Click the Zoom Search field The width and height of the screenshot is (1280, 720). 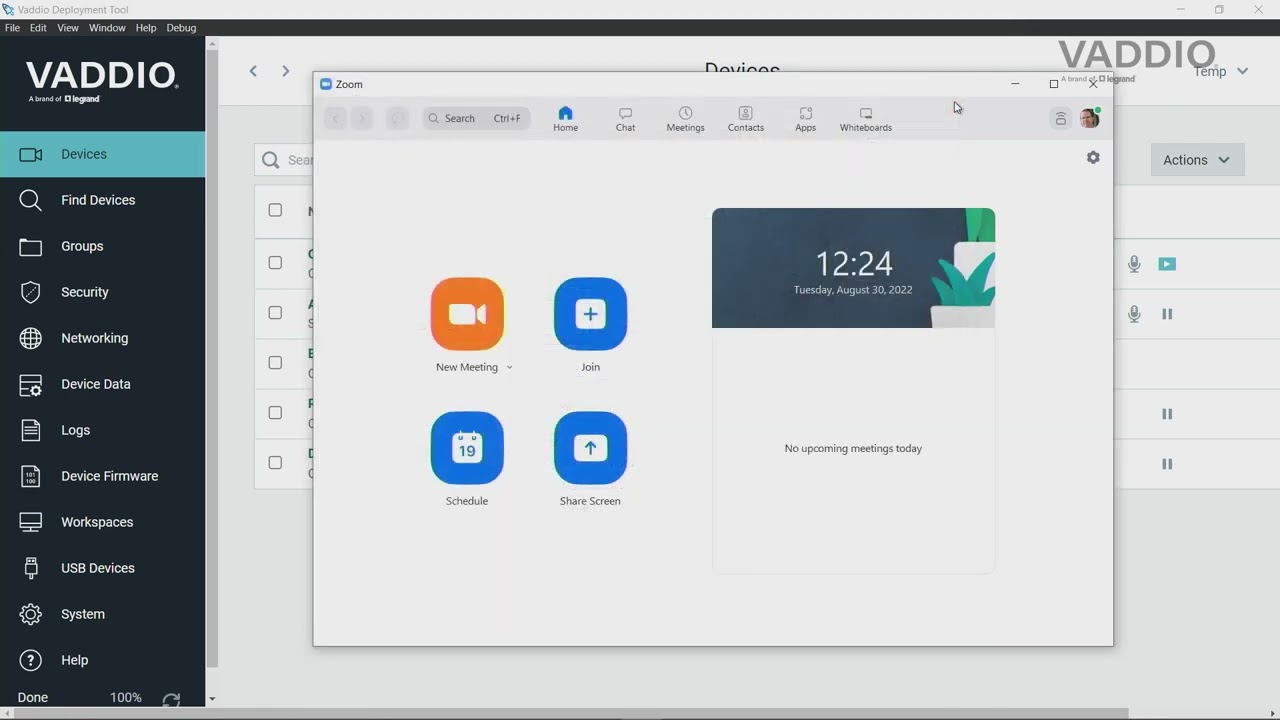tap(476, 118)
